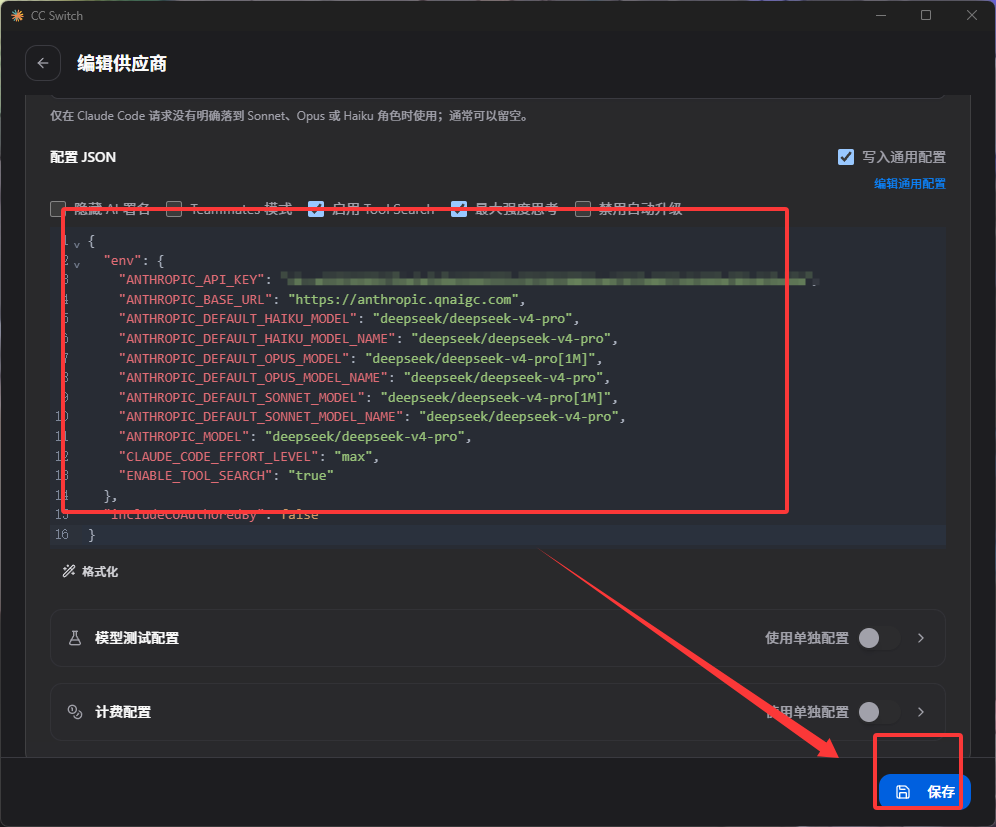Click the blurred ANTHROPIC_API_KEY value
996x827 pixels.
click(x=549, y=279)
